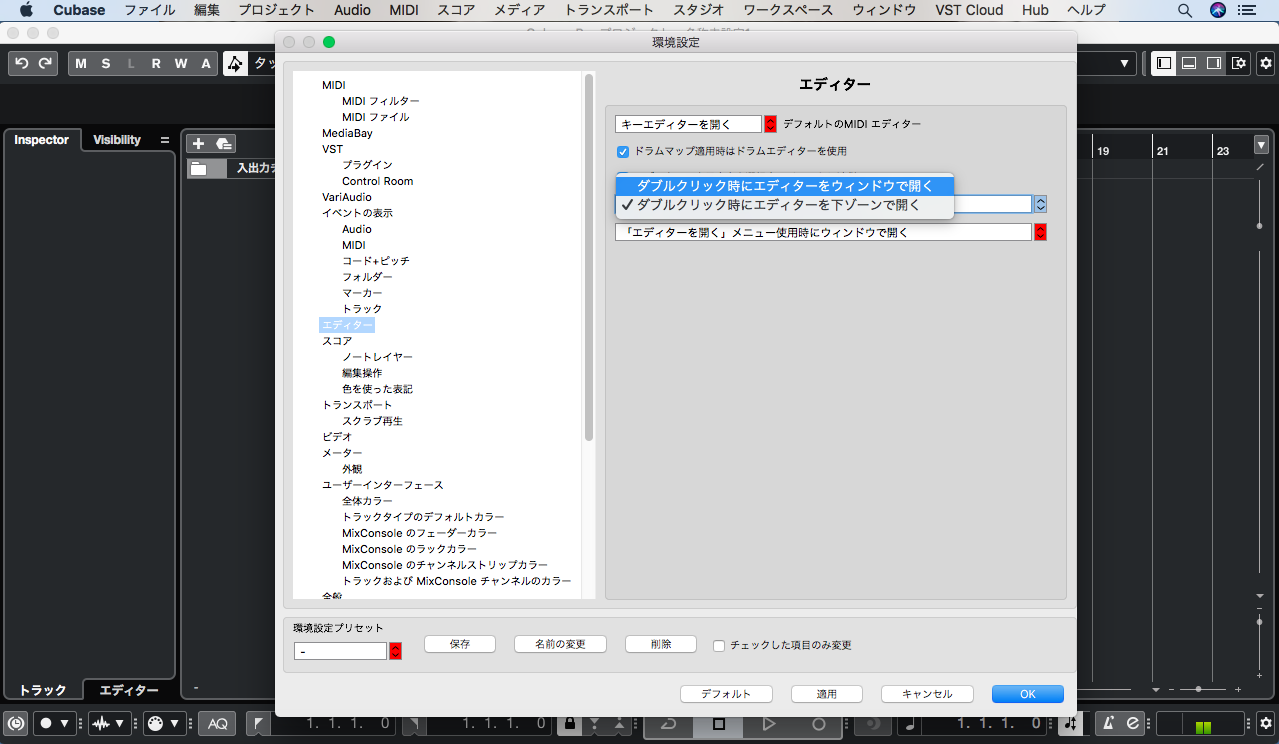Select MIDI フィルター in preferences tree
This screenshot has height=744, width=1279.
click(381, 101)
